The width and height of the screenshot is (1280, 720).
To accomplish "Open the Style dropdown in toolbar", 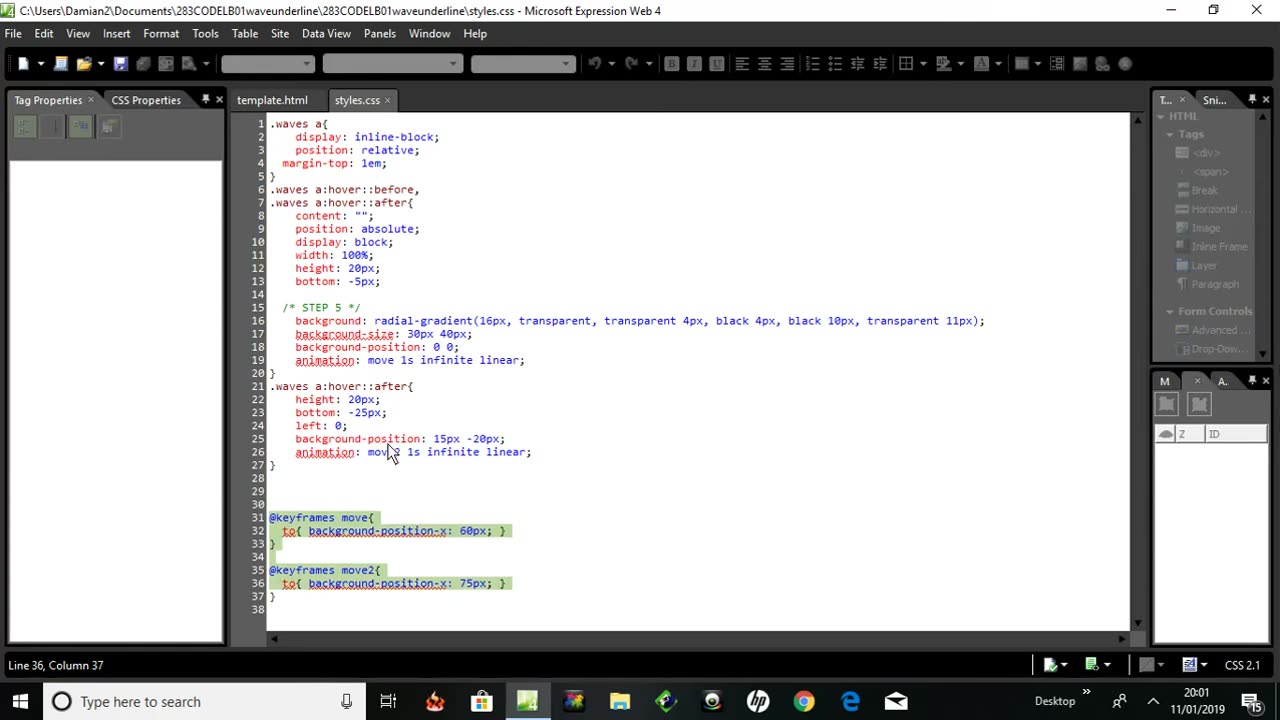I will [x=307, y=64].
